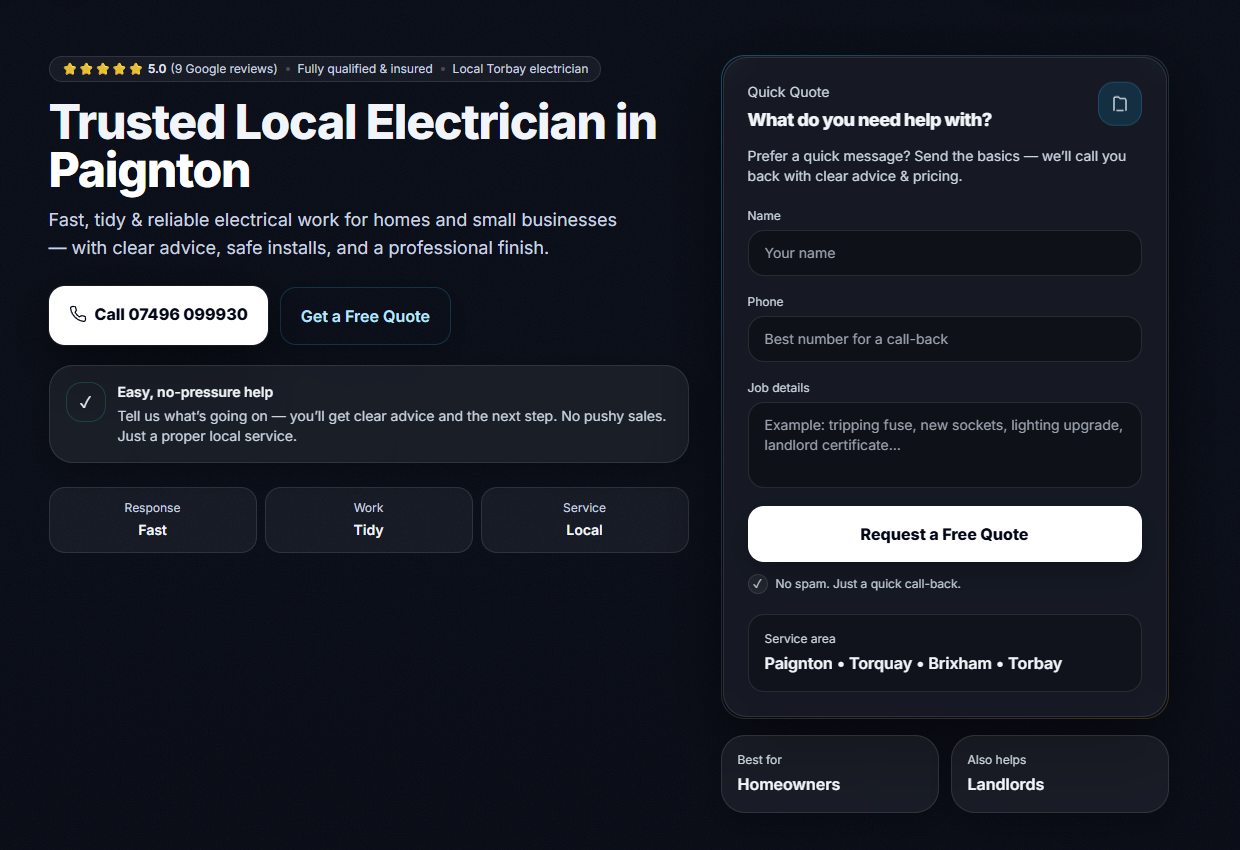
Task: Focus the Your name input field
Action: point(944,253)
